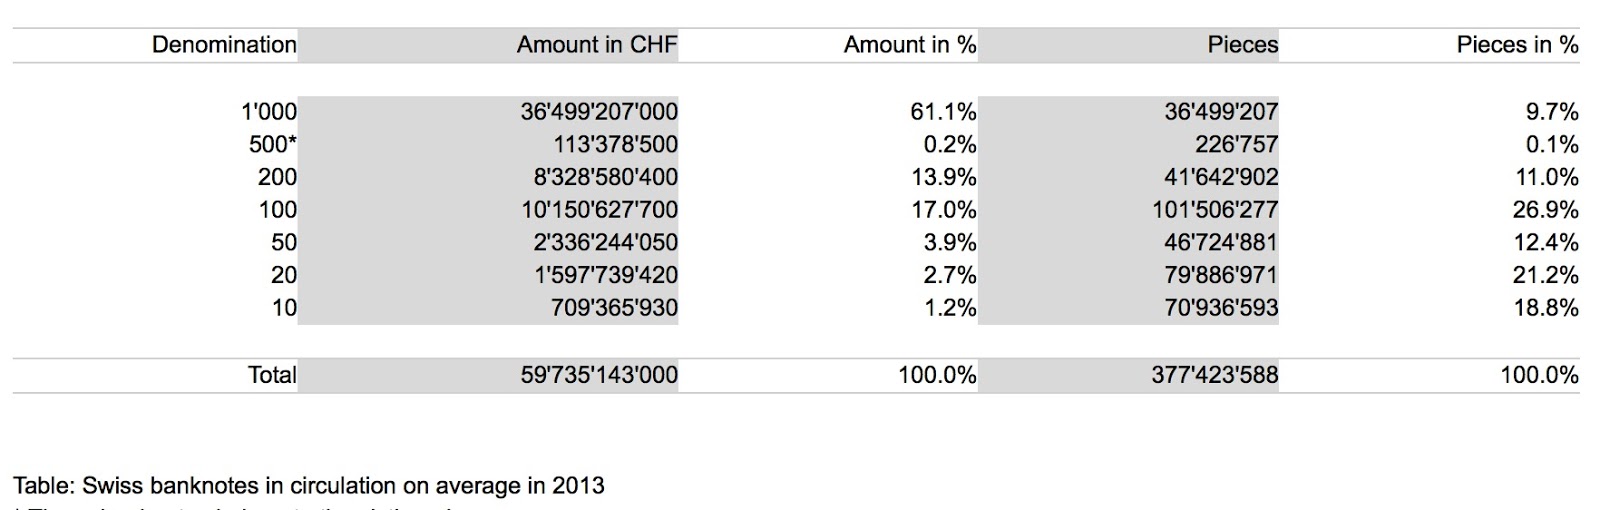Select the 8'328'580'400 amount cell
The image size is (1600, 510).
click(x=606, y=177)
